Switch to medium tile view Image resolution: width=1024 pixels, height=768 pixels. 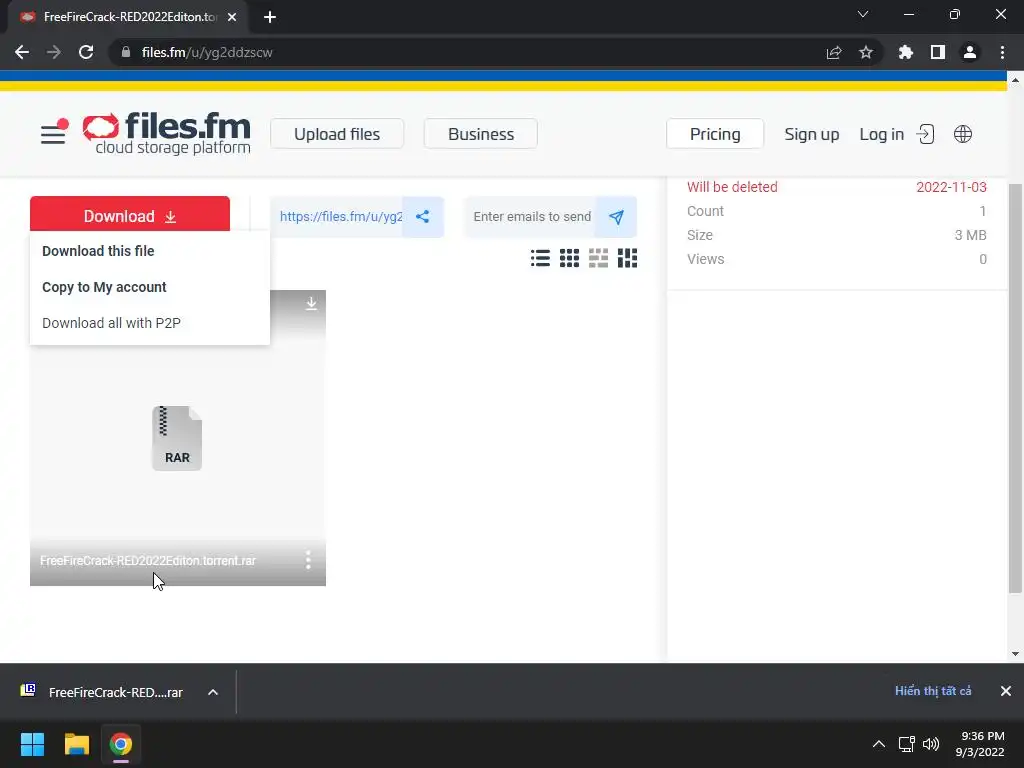coord(598,258)
